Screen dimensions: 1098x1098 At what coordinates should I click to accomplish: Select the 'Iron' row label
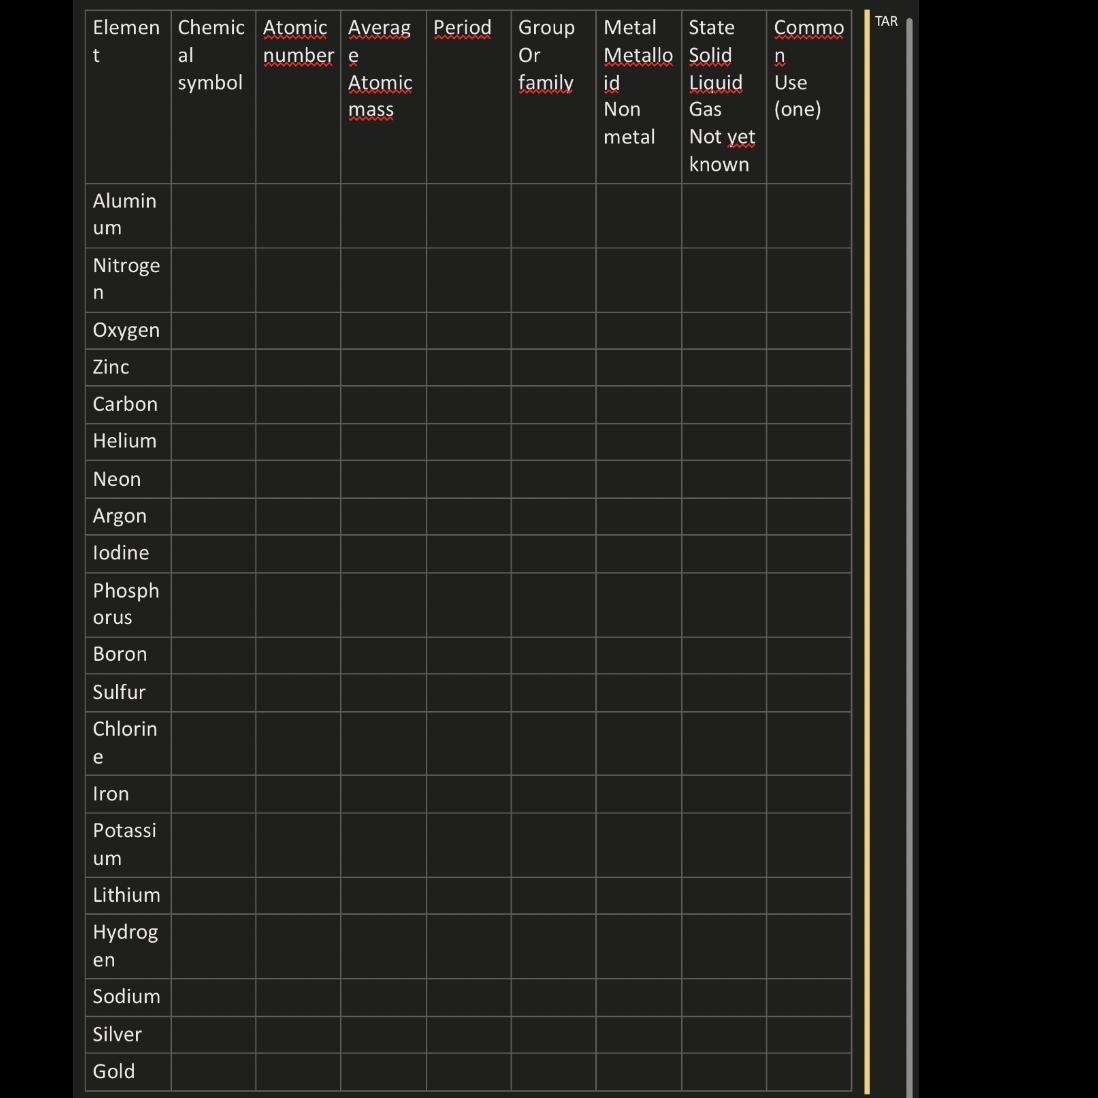click(x=128, y=794)
